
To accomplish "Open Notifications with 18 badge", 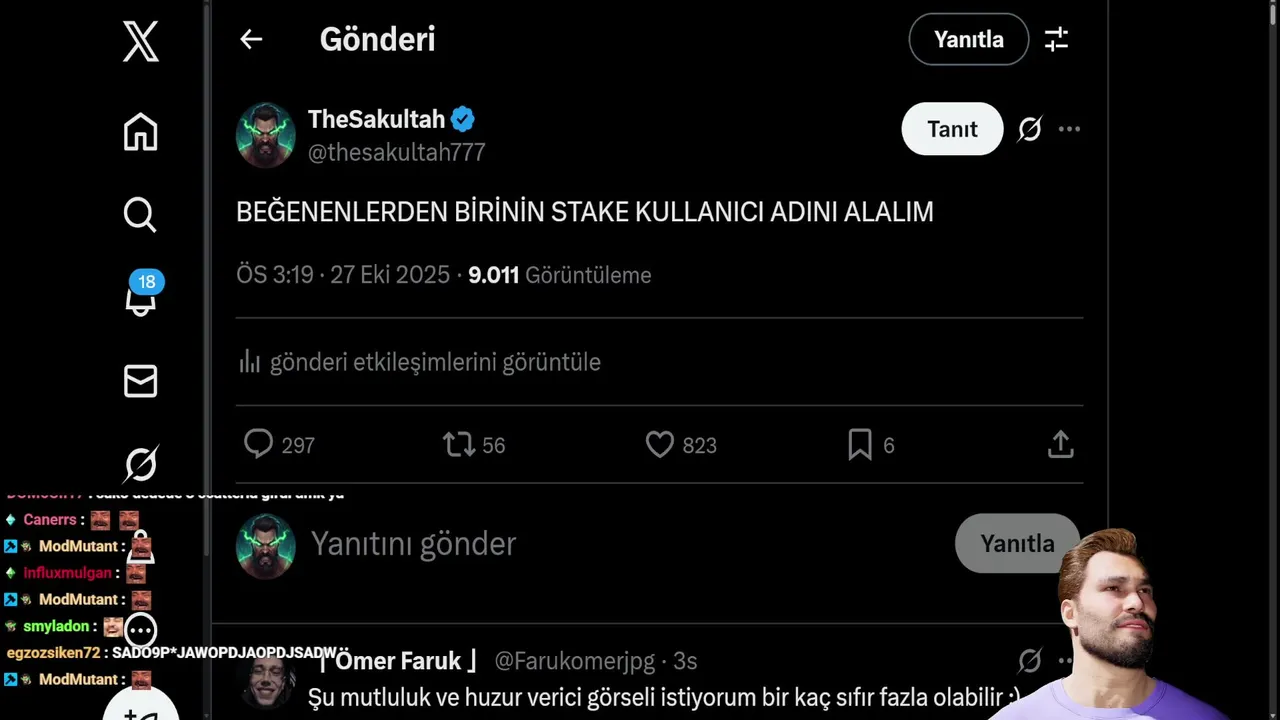I will click(141, 297).
